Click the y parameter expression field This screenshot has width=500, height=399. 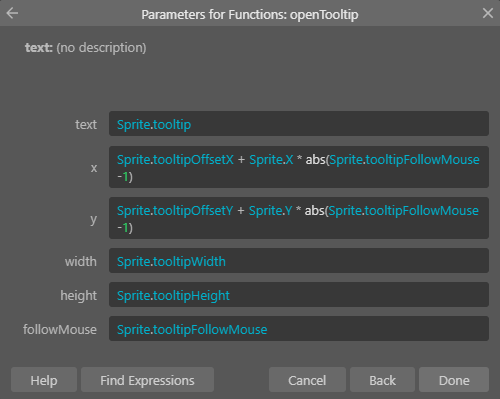pyautogui.click(x=299, y=218)
